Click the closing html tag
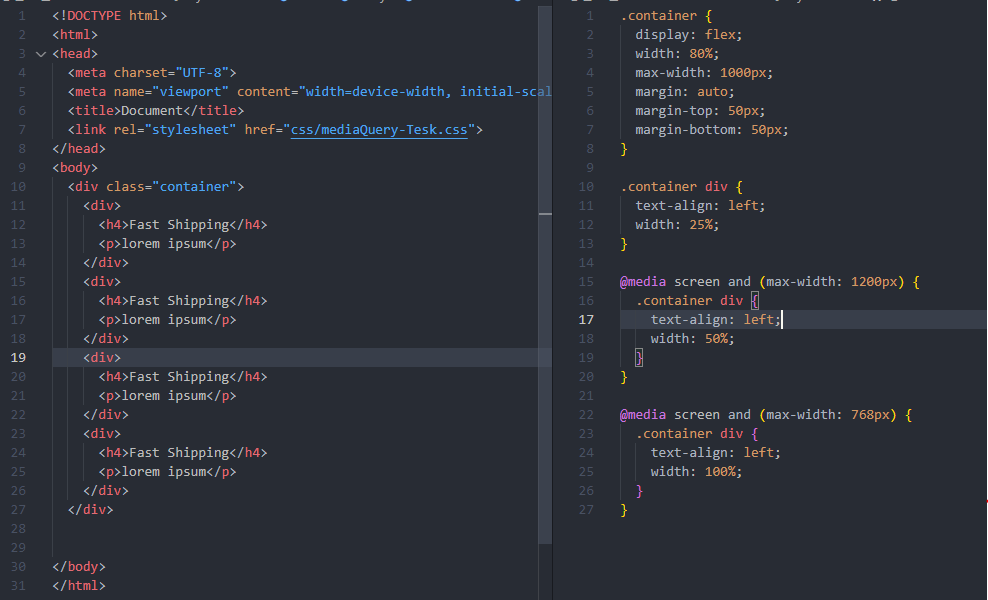This screenshot has width=988, height=600. point(79,586)
